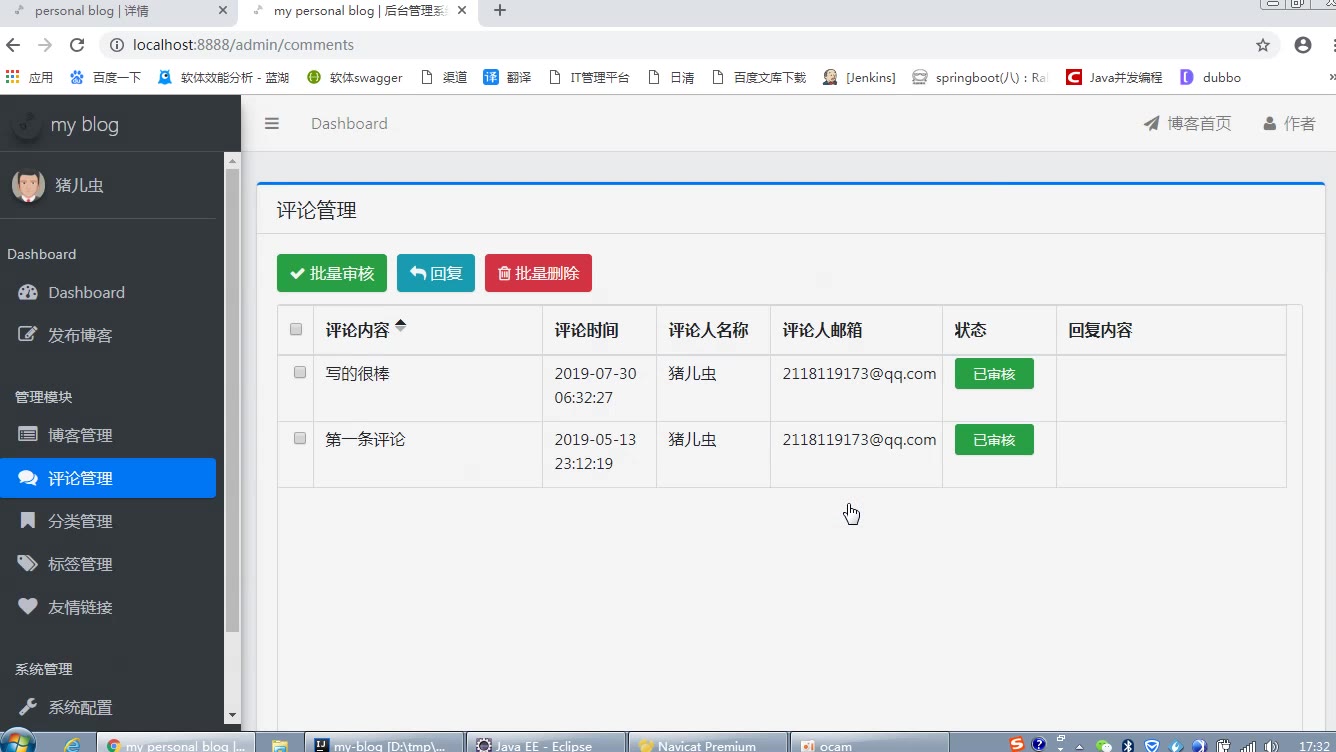Open the 百度一下 bookmark
This screenshot has width=1336, height=752.
point(106,77)
